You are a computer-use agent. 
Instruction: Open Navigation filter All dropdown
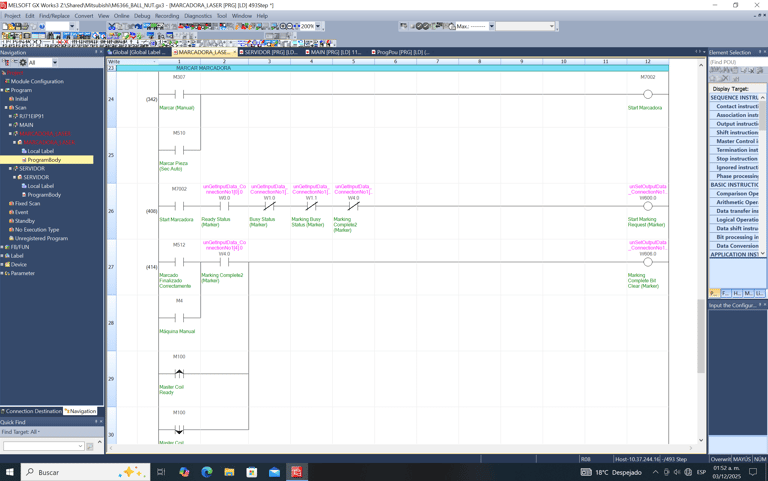coord(55,63)
